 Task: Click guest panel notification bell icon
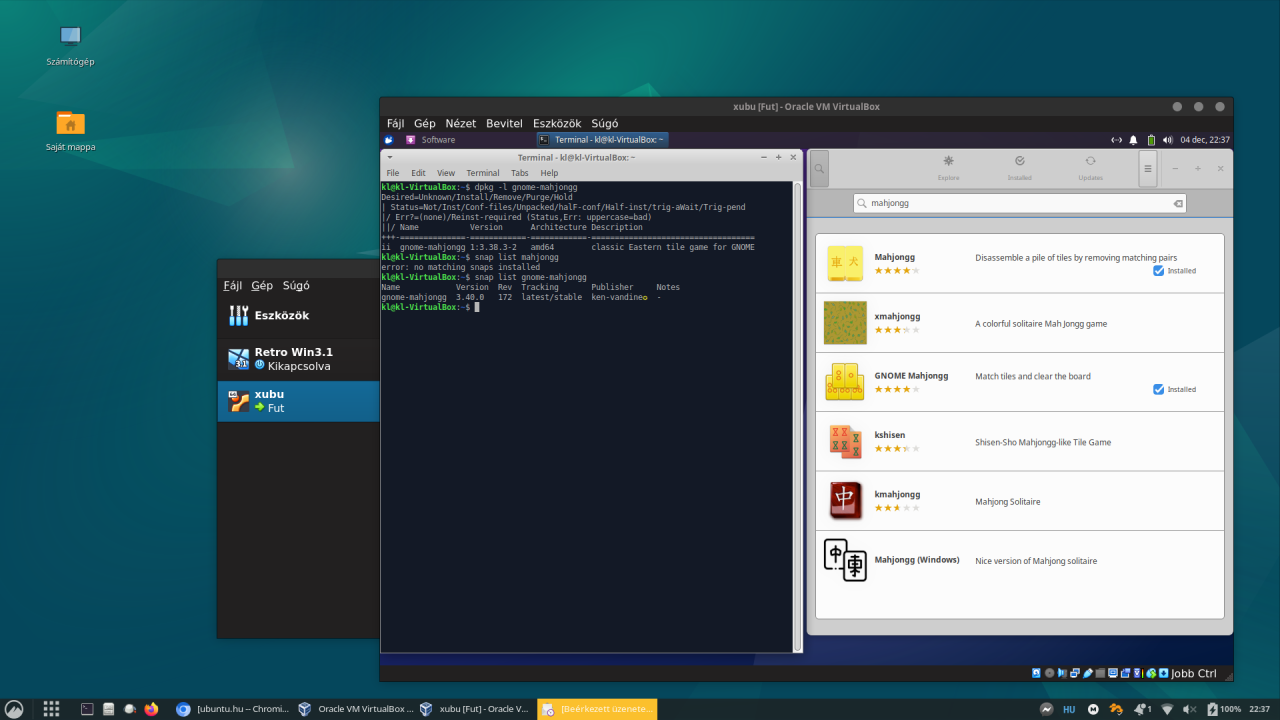click(x=1134, y=140)
